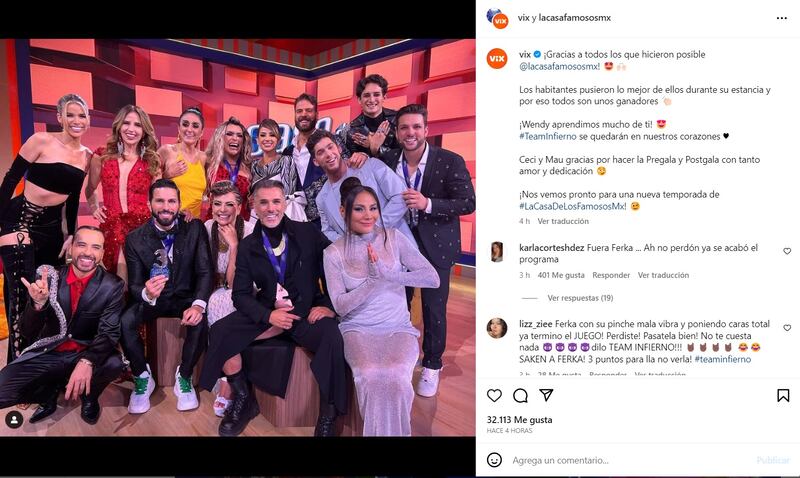Save post using the bookmark icon
The image size is (800, 478).
coord(783,395)
